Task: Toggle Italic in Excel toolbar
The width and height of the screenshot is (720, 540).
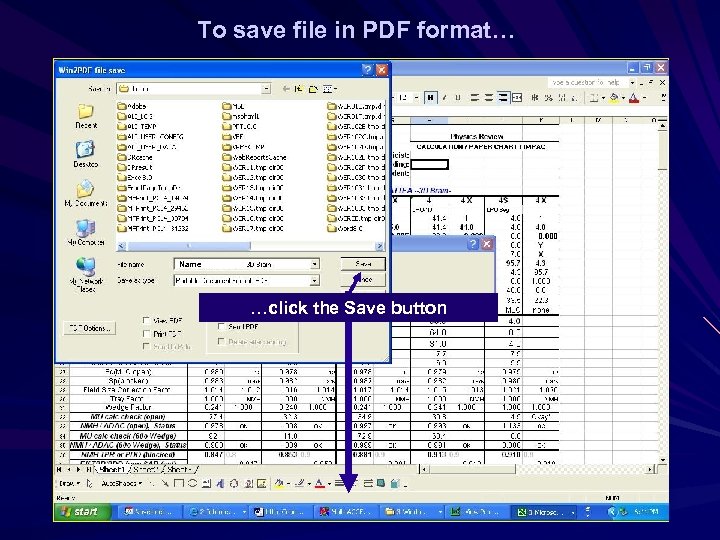Action: coord(444,97)
